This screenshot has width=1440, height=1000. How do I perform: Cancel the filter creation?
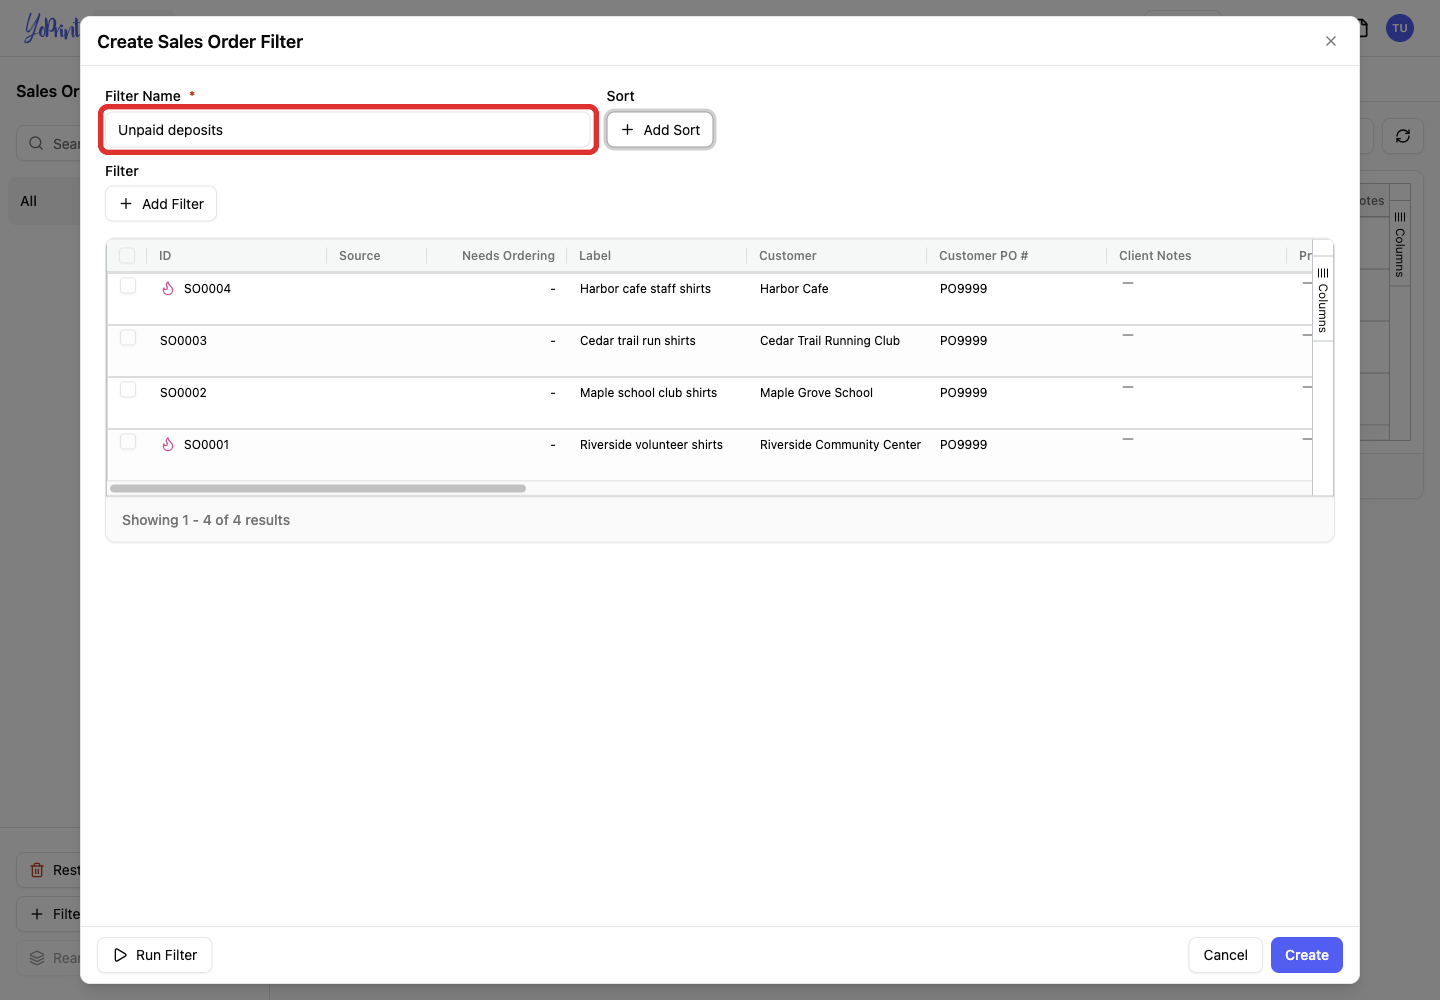pyautogui.click(x=1225, y=955)
